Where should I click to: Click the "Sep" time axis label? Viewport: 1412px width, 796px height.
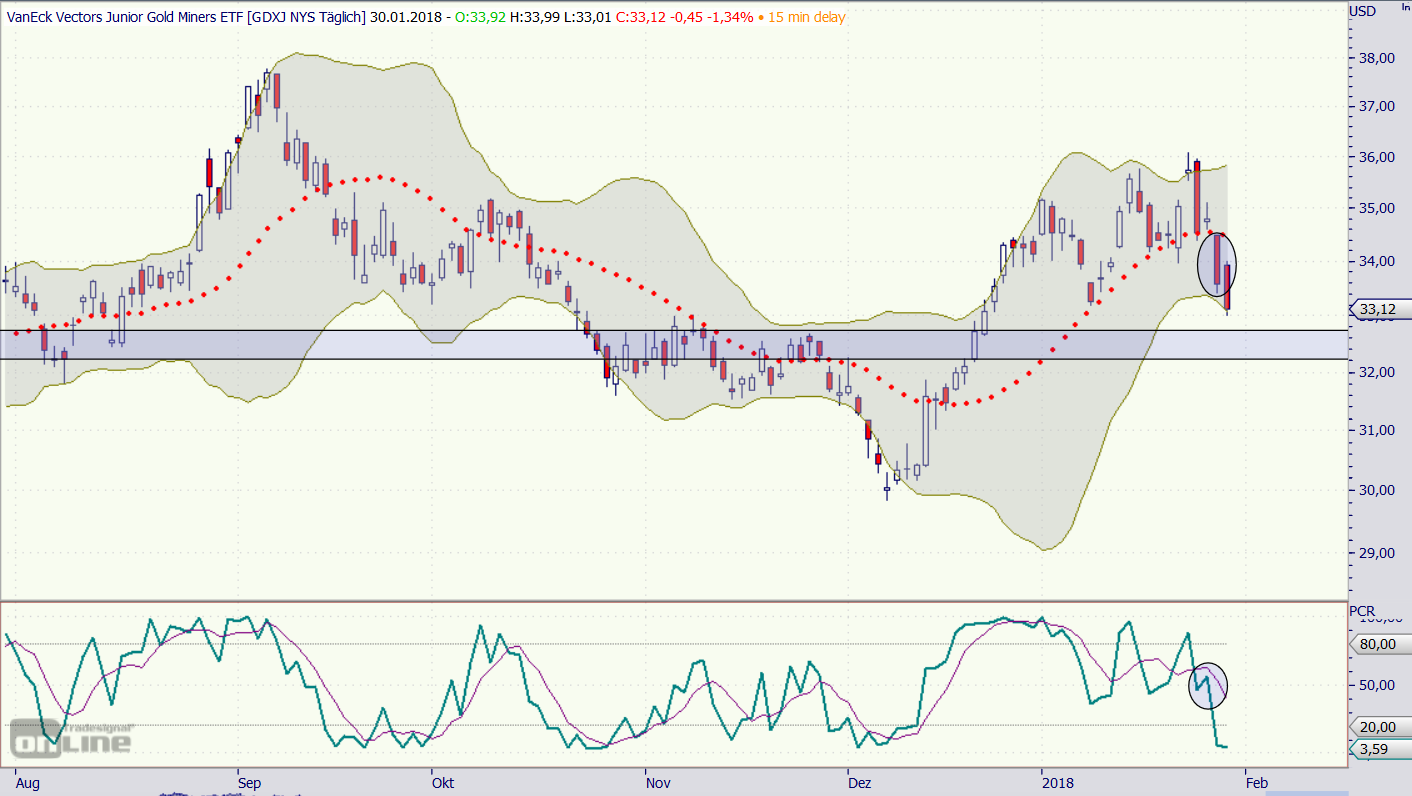tap(249, 783)
